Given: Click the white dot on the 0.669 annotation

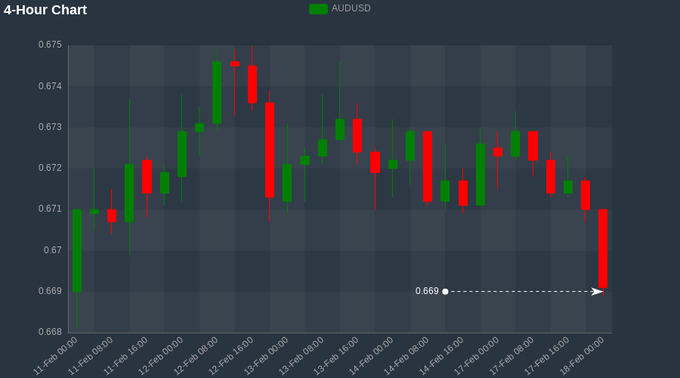Looking at the screenshot, I should (x=445, y=291).
